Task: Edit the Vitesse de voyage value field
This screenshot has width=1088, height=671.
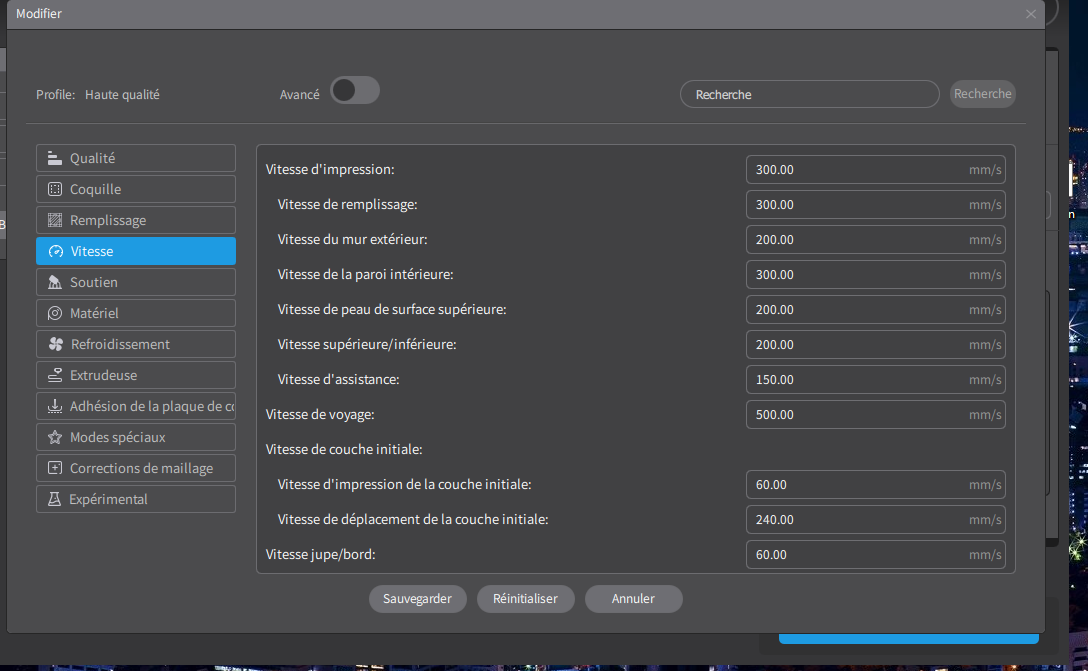Action: [x=876, y=415]
